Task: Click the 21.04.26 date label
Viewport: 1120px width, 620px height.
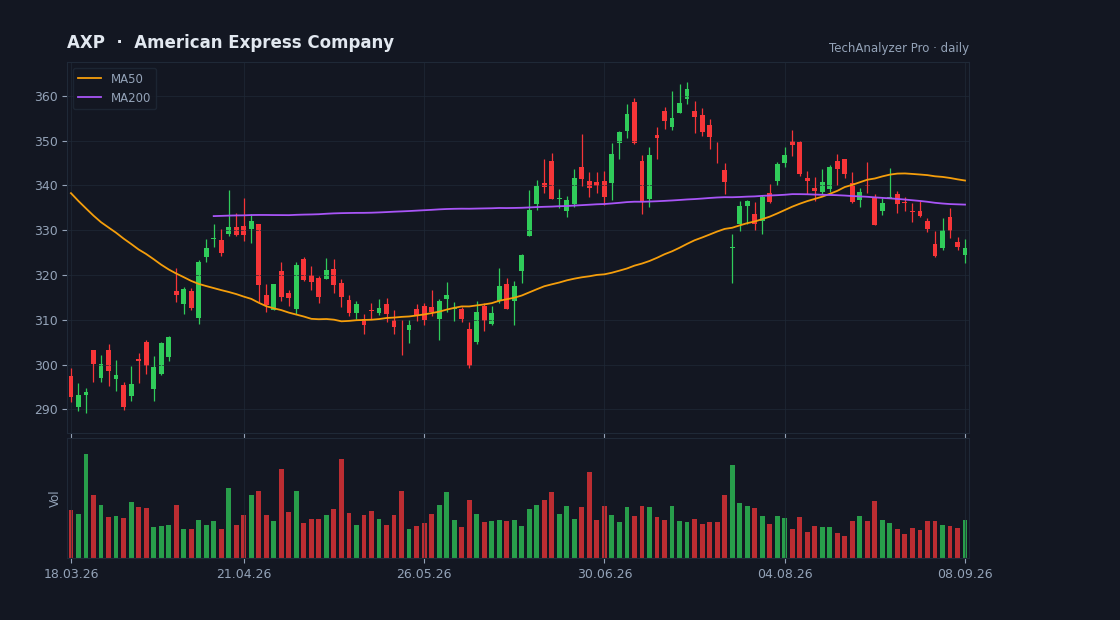Action: (x=244, y=574)
